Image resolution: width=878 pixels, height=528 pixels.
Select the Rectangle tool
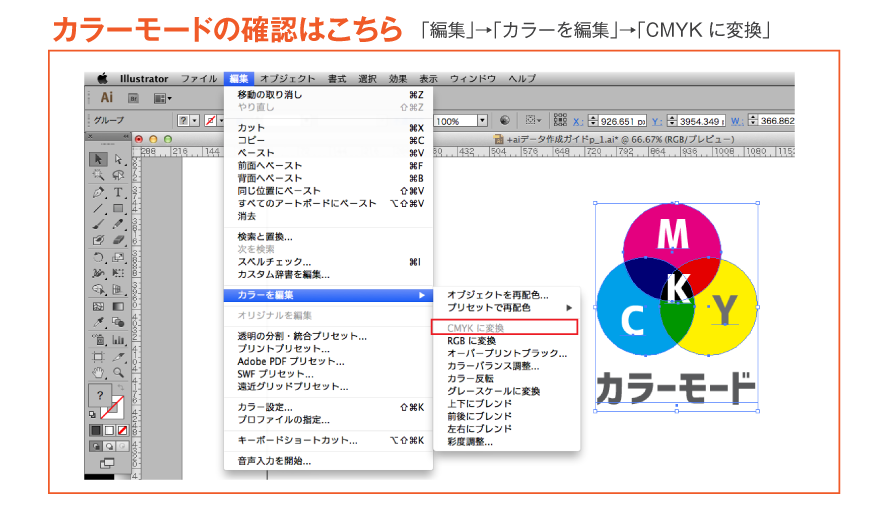(x=118, y=208)
